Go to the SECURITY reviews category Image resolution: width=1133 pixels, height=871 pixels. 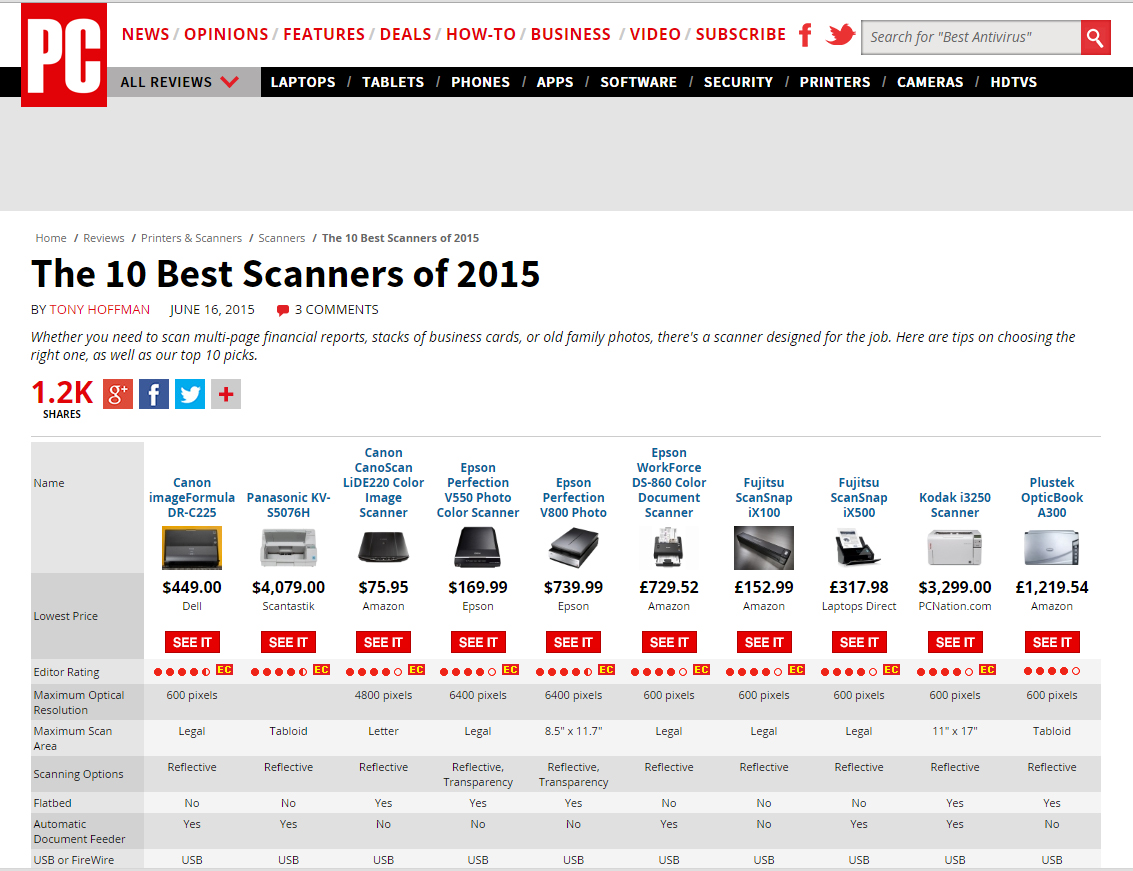coord(738,82)
